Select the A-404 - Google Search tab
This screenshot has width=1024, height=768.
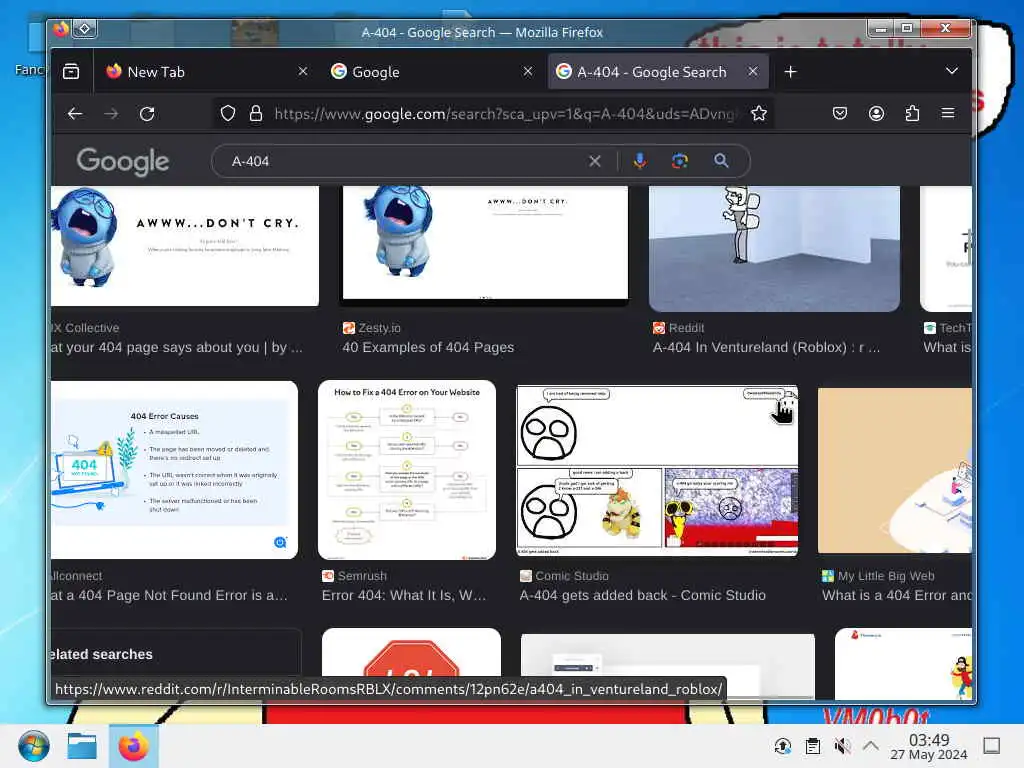(658, 71)
